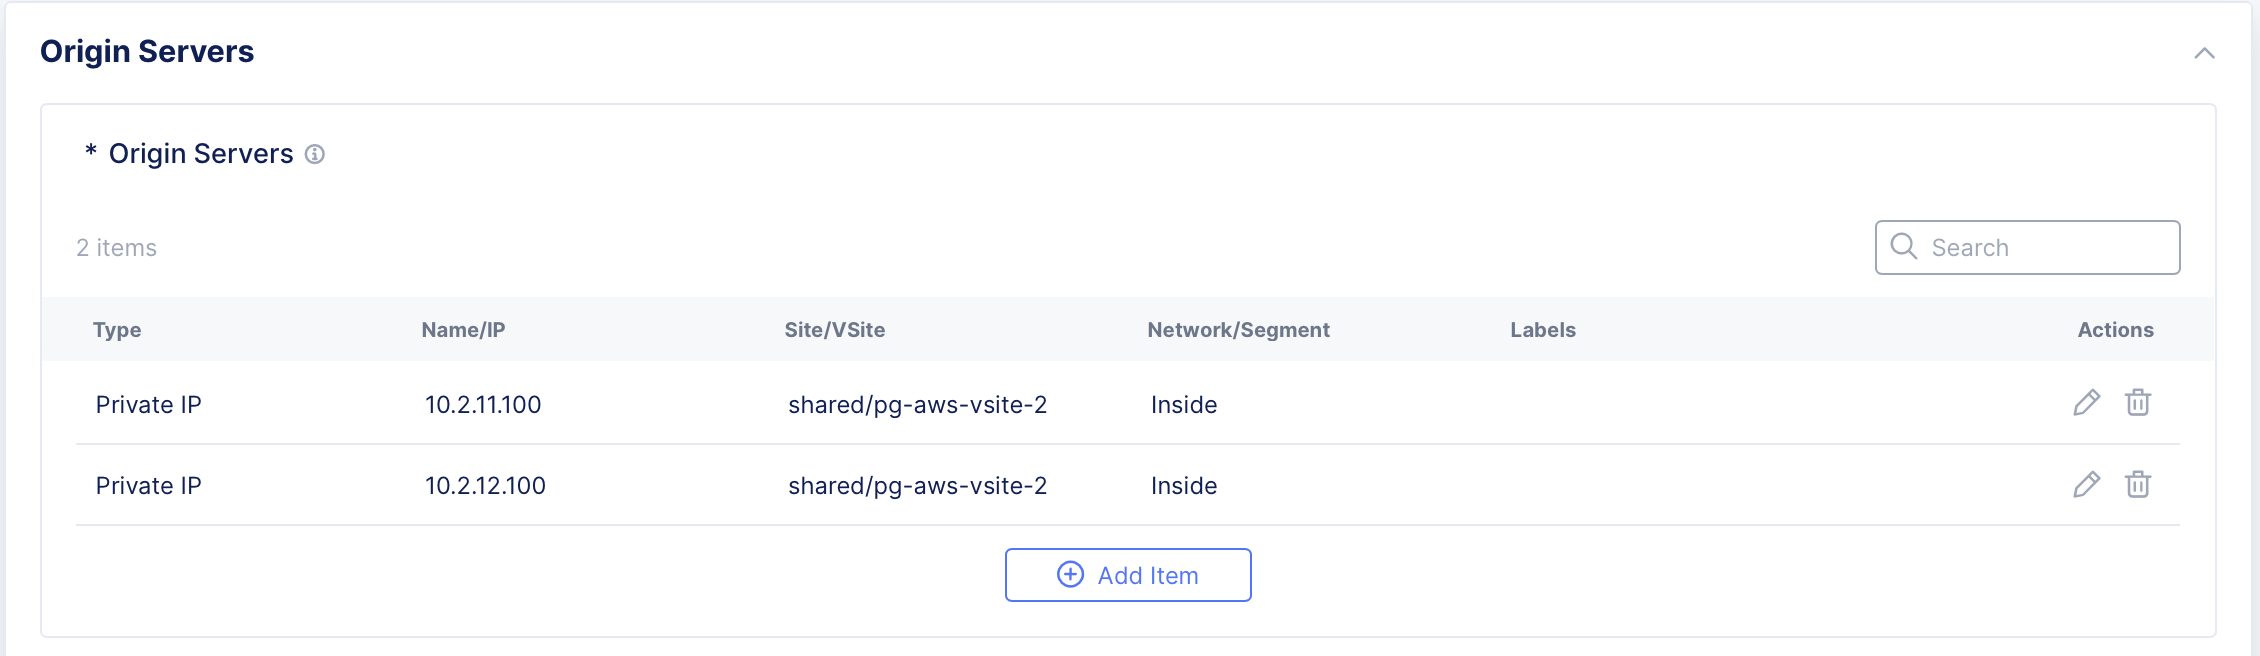Viewport: 2260px width, 656px height.
Task: Click the Name/IP column header
Action: pos(463,330)
